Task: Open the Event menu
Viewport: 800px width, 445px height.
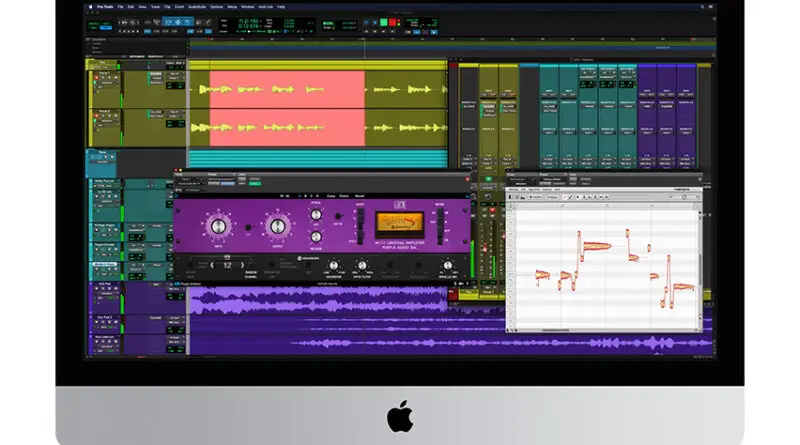Action: [x=179, y=7]
